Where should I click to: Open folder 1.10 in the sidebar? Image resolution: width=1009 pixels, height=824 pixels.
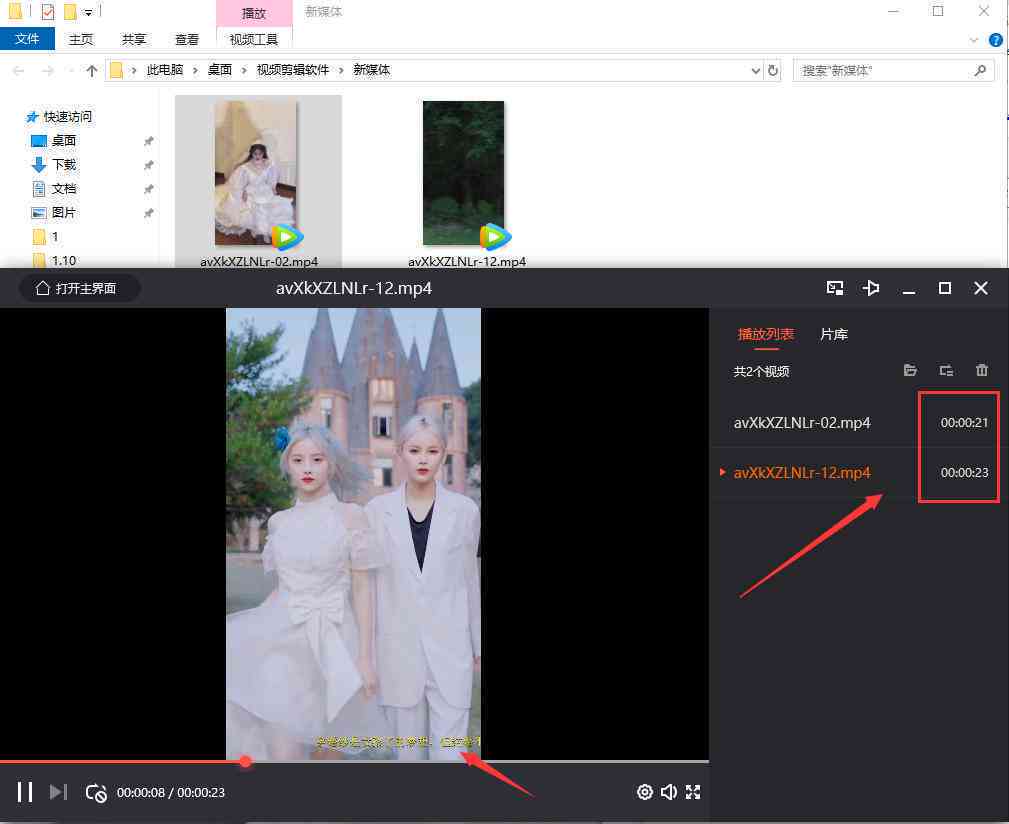point(54,261)
